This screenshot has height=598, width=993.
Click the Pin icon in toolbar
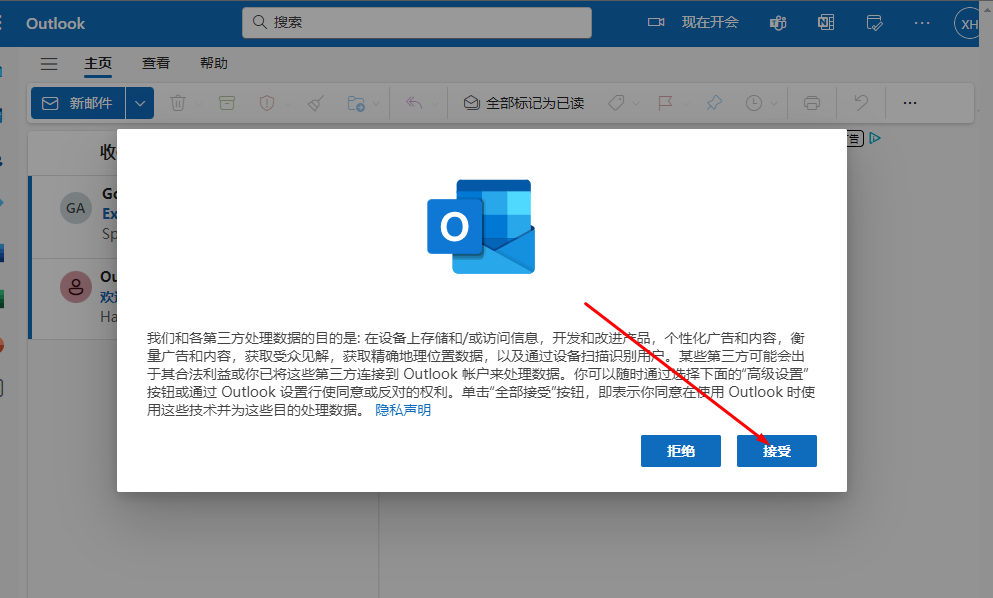point(714,103)
